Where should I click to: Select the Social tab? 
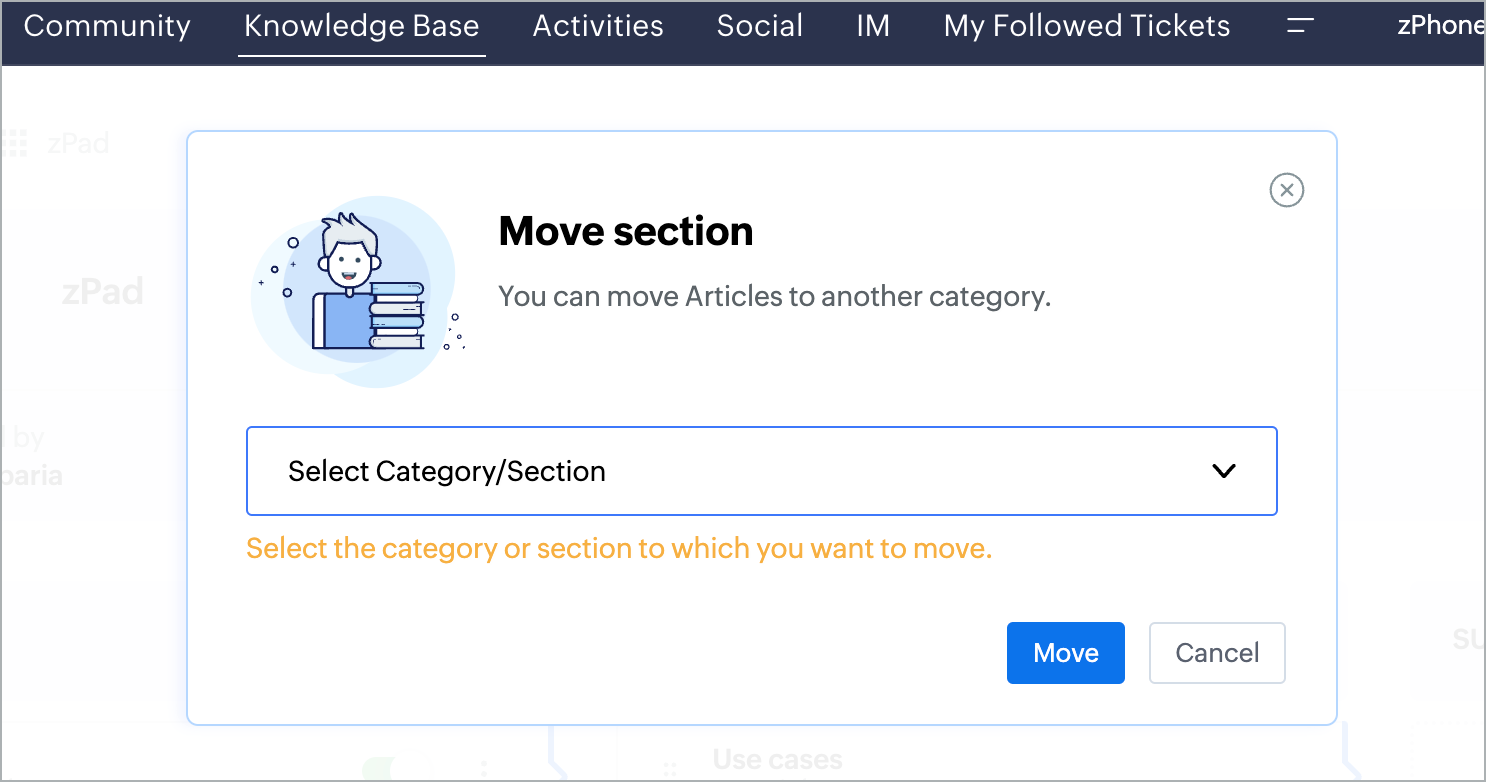coord(760,26)
